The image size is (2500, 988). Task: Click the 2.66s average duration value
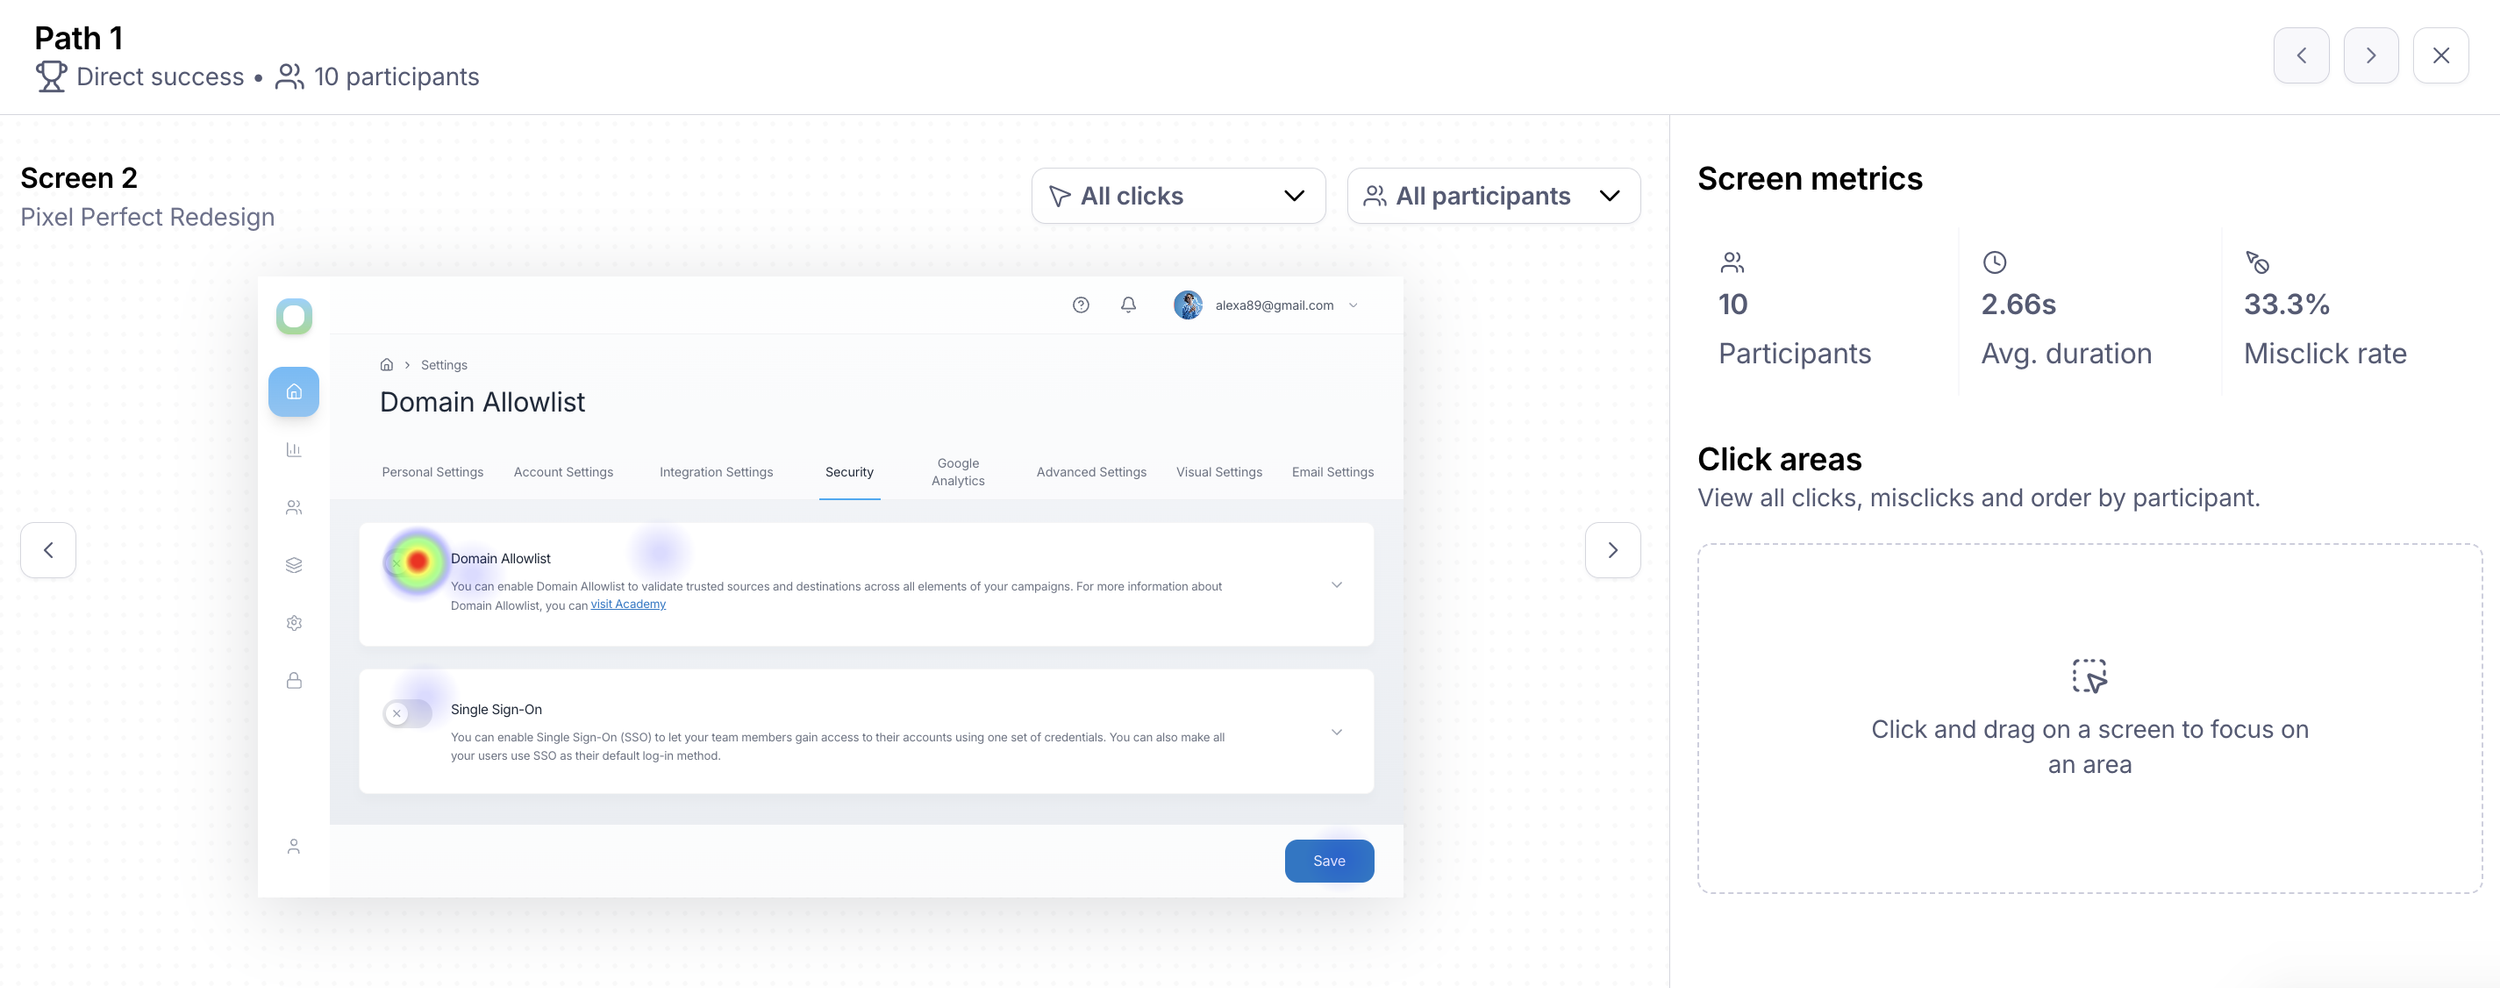(x=2018, y=304)
